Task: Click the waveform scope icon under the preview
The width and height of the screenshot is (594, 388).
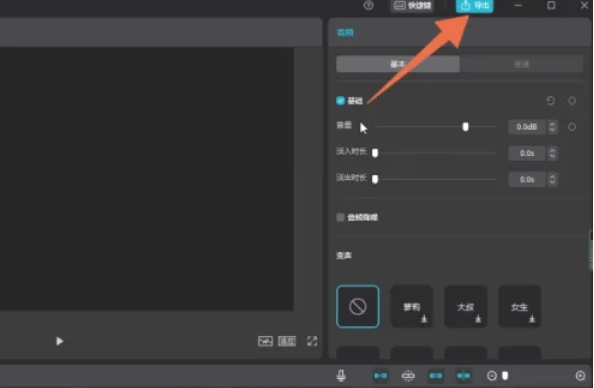Action: tap(265, 341)
